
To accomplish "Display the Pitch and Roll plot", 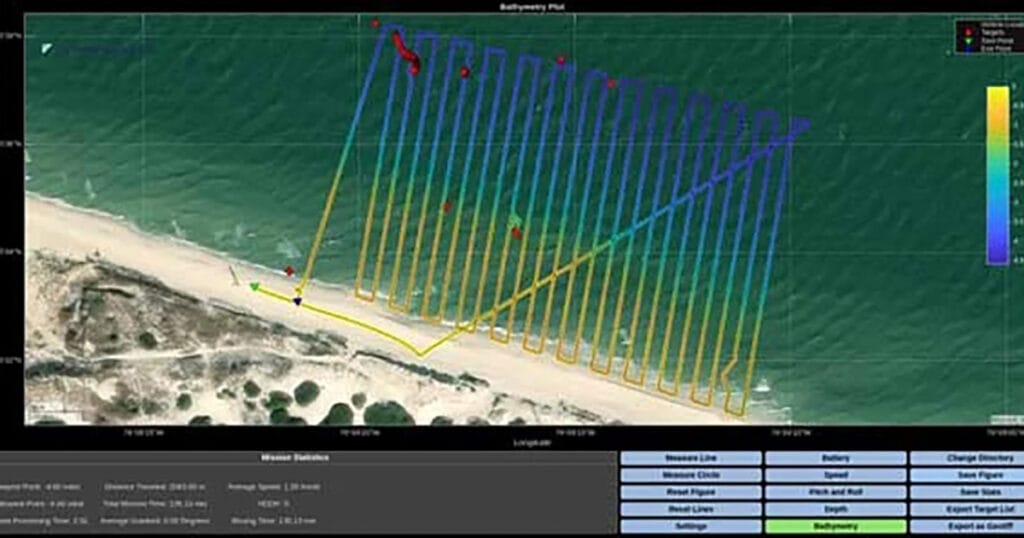I will click(835, 492).
